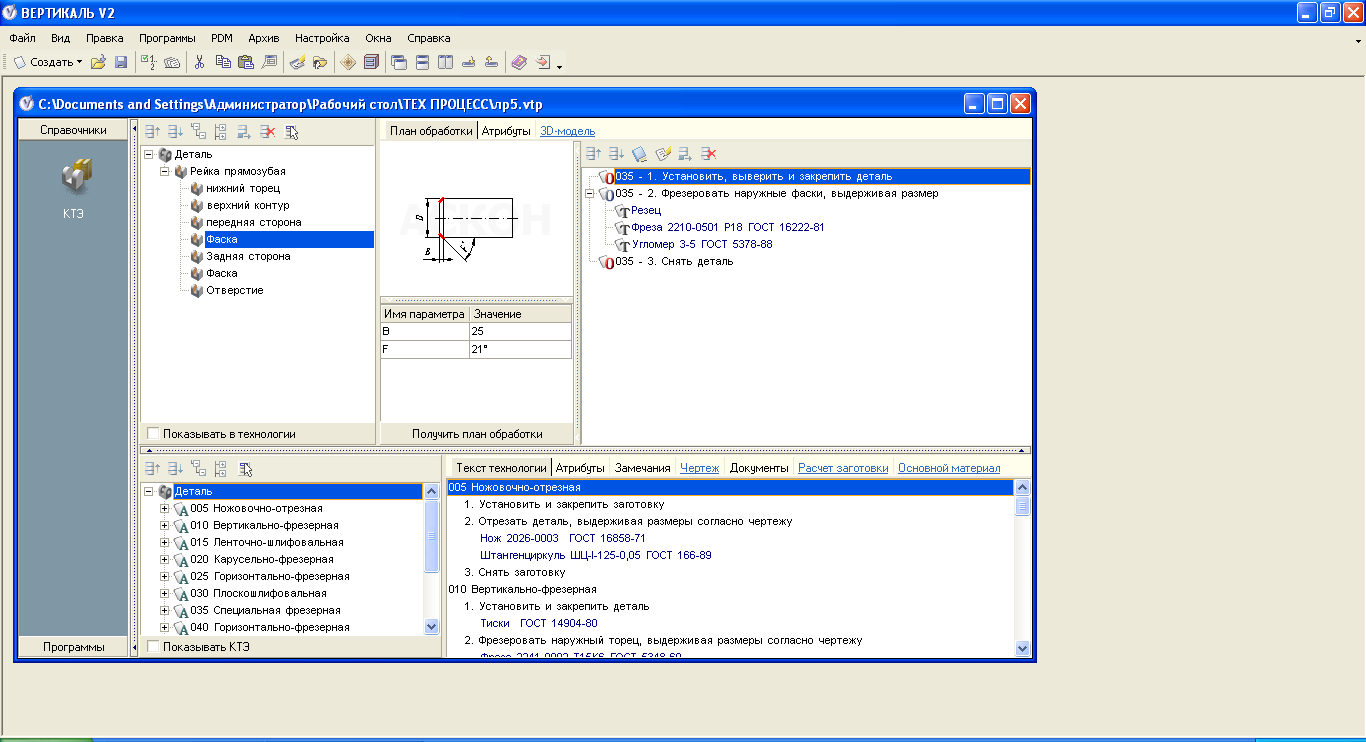This screenshot has width=1366, height=742.
Task: Enable the Показывать в технологии checkbox
Action: [x=153, y=434]
